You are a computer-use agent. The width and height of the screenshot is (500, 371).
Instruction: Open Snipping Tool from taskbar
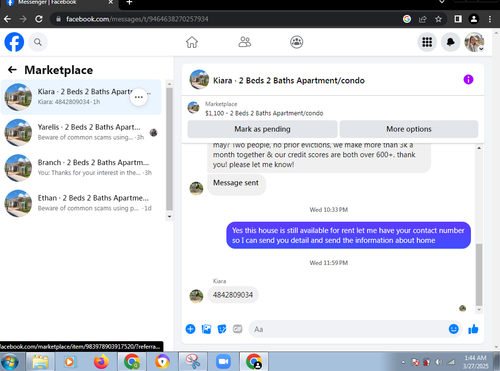(193, 362)
